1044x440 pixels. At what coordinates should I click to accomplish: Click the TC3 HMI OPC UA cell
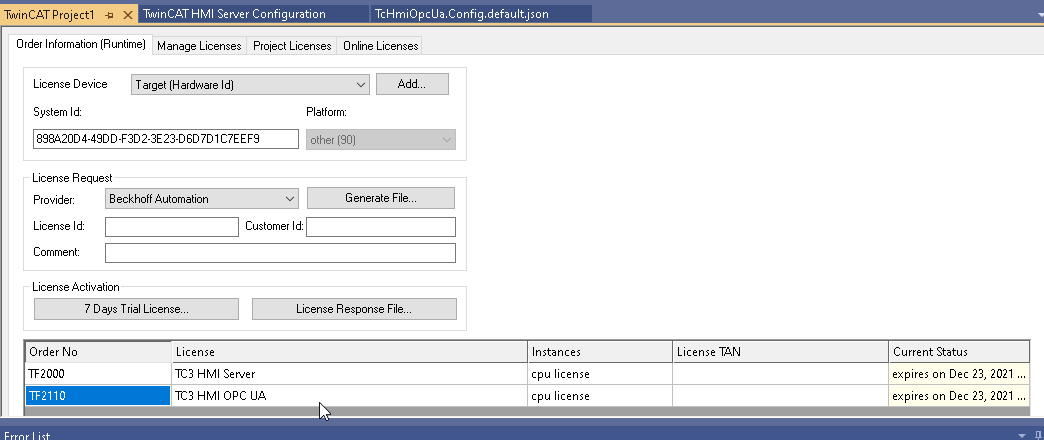pyautogui.click(x=350, y=395)
